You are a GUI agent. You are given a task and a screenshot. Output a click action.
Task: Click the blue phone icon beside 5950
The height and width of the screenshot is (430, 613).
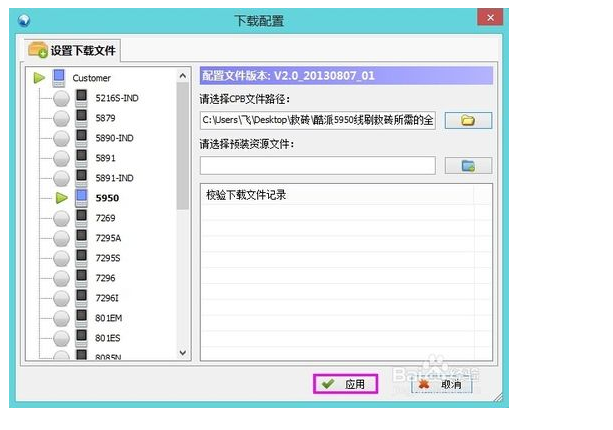point(81,198)
